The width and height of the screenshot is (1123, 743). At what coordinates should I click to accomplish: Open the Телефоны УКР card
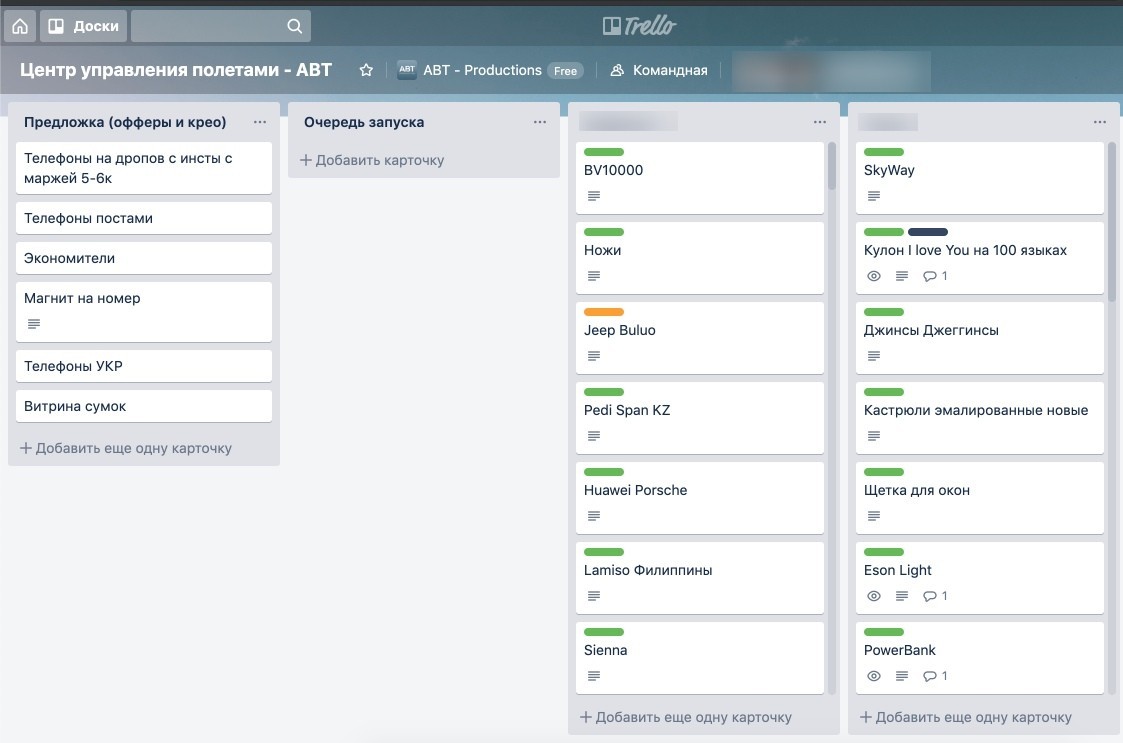pos(144,366)
